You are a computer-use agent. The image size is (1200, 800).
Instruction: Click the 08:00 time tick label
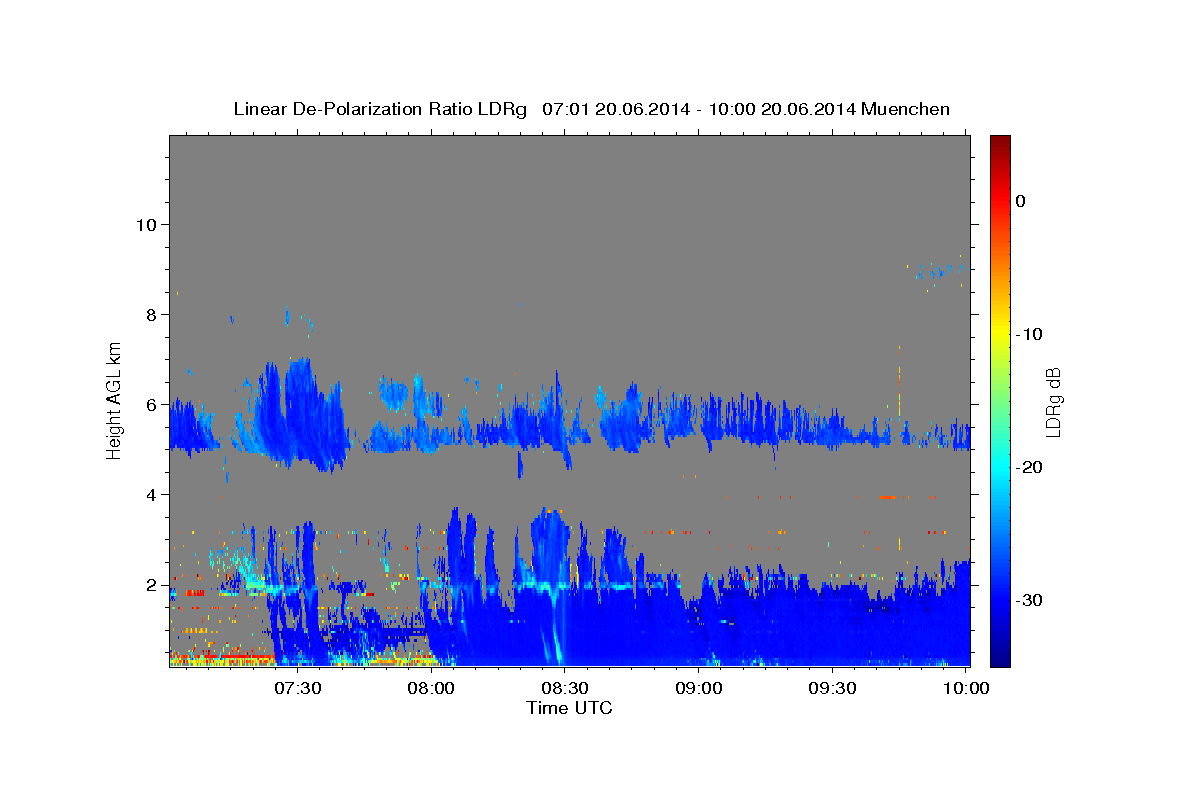[x=432, y=688]
